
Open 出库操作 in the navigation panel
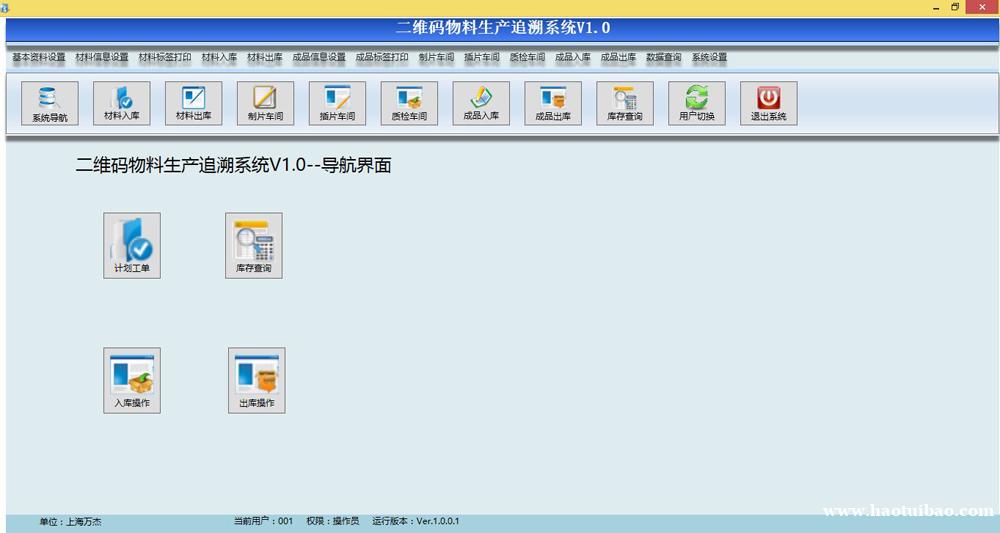pos(256,380)
